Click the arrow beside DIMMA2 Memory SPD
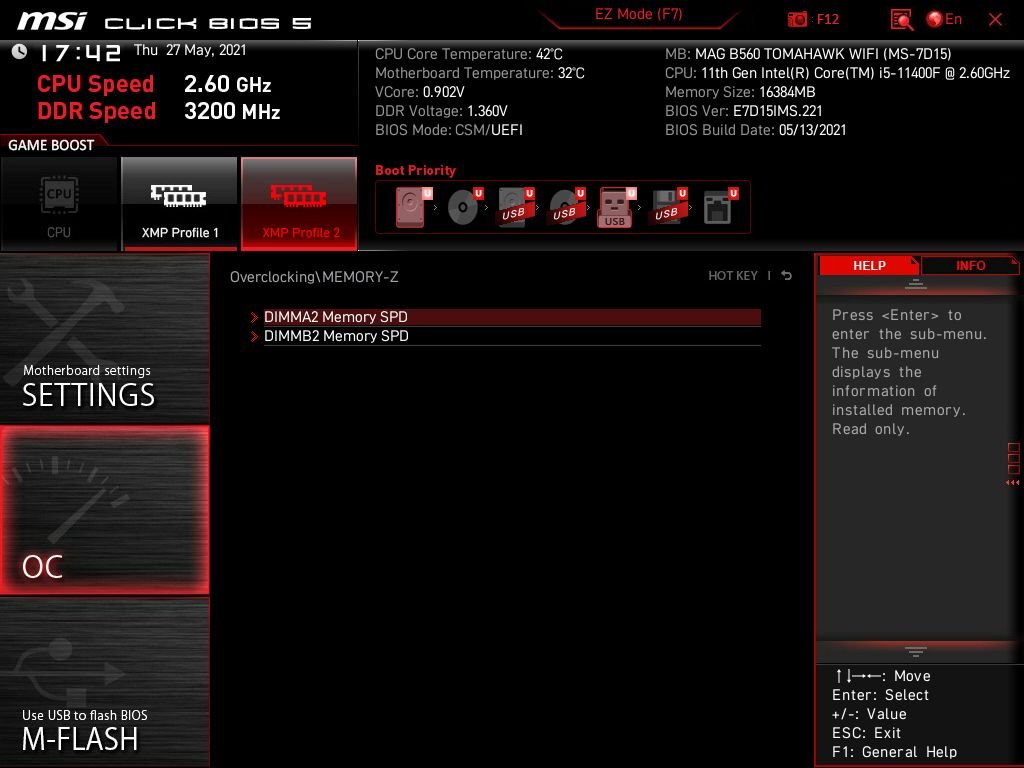1024x768 pixels. tap(254, 317)
